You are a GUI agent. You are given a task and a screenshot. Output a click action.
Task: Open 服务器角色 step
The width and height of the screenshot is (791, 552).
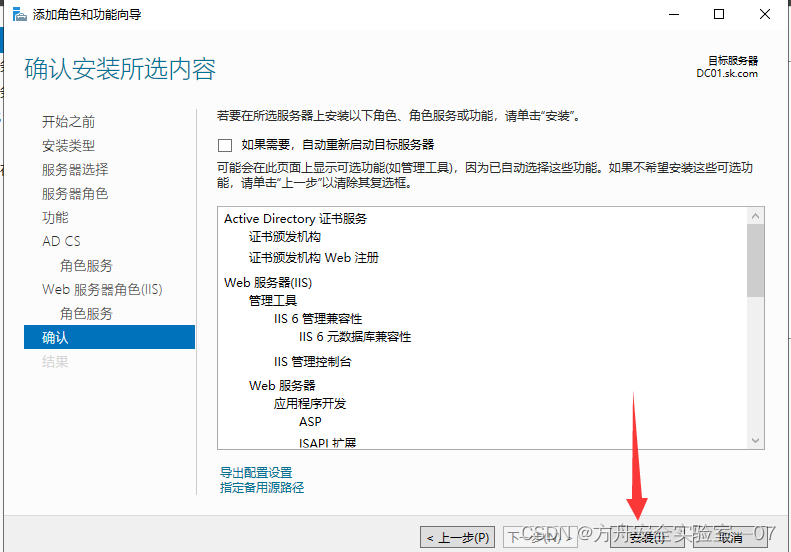click(x=75, y=194)
